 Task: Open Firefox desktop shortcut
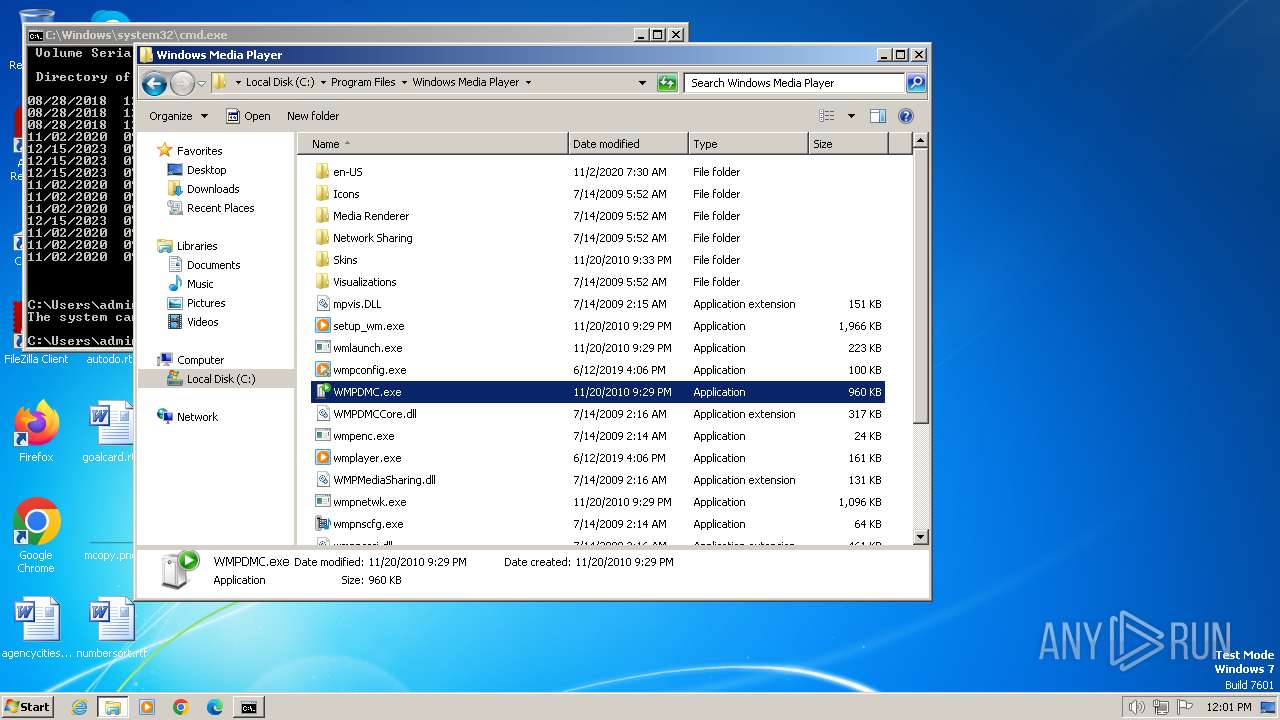coord(36,430)
